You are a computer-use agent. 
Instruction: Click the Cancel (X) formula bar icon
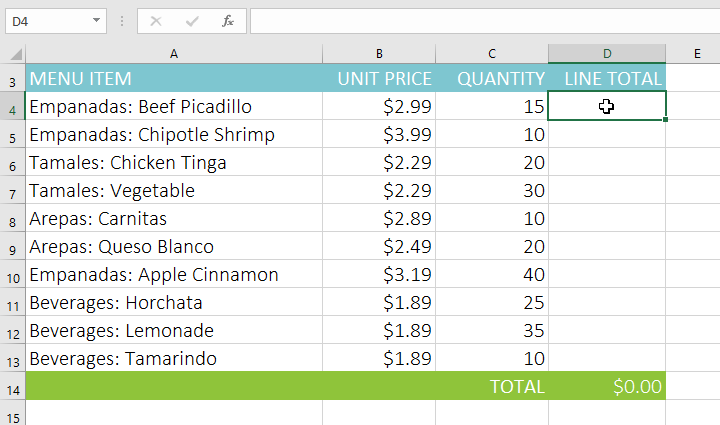[156, 20]
